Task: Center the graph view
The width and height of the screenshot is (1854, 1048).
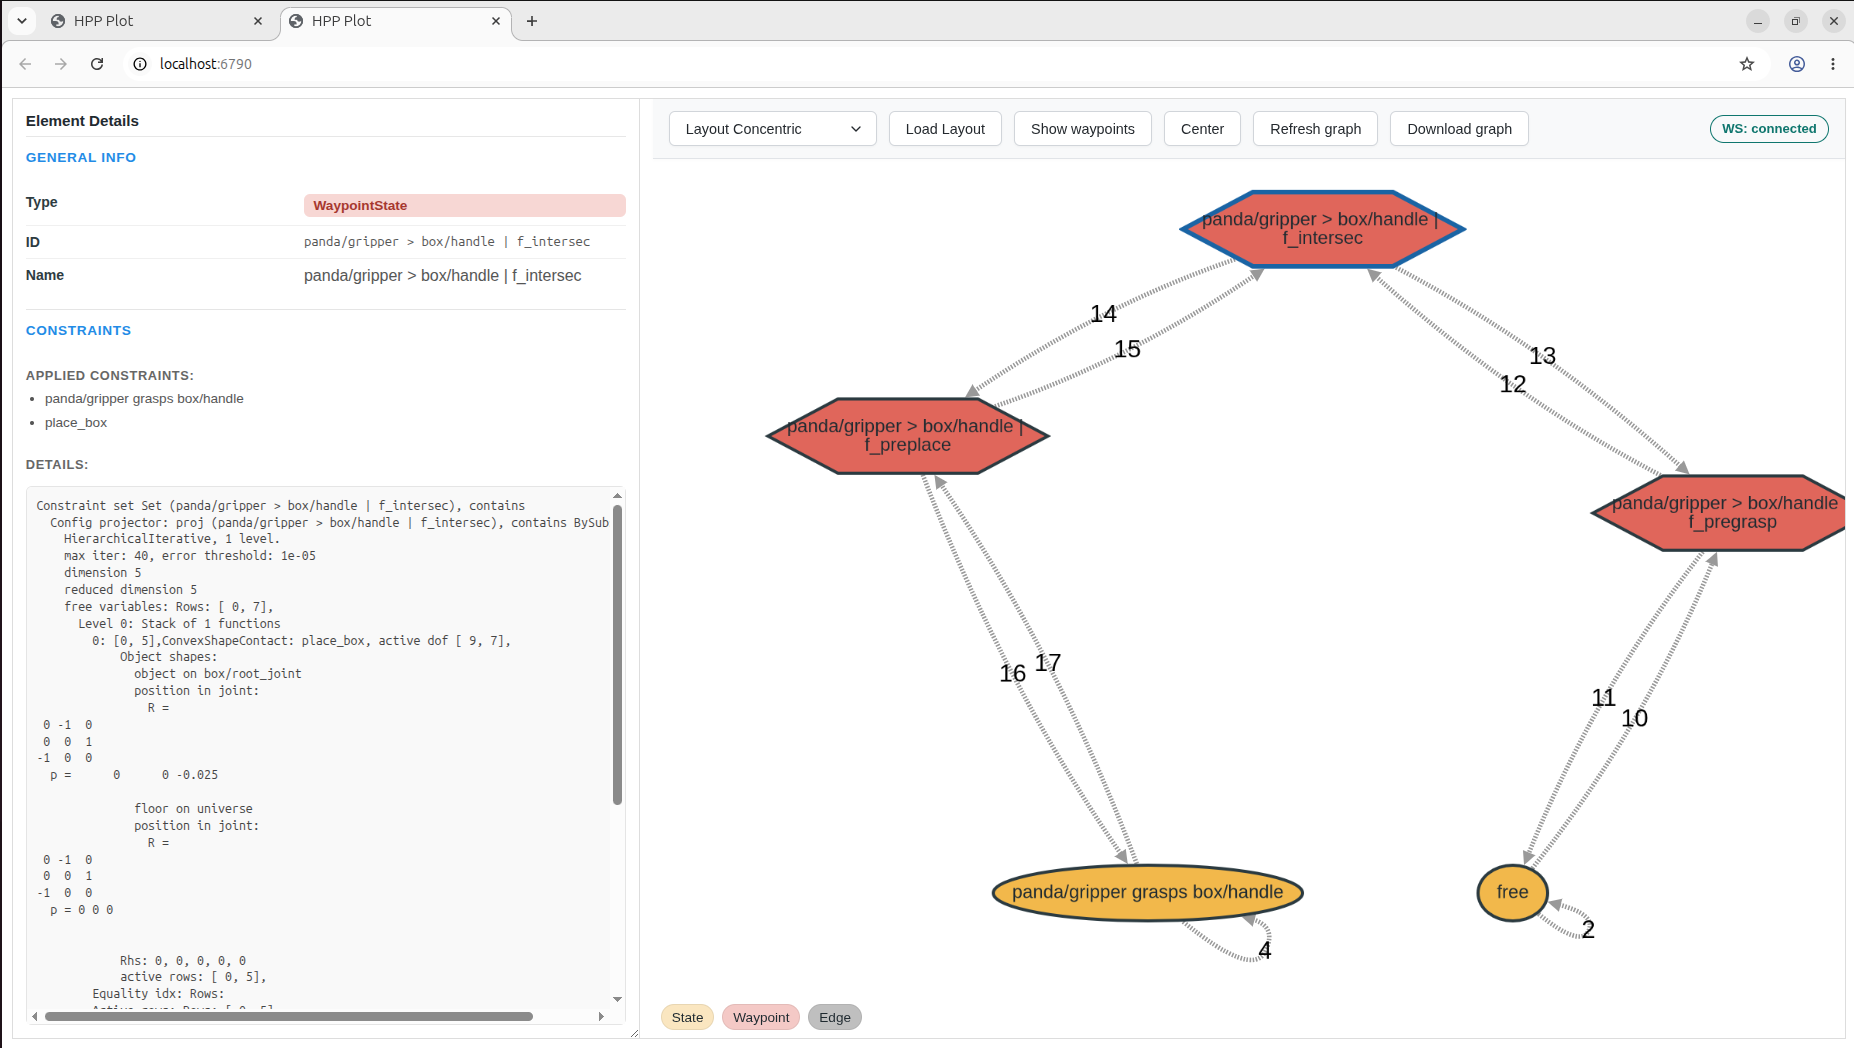Action: (x=1202, y=129)
